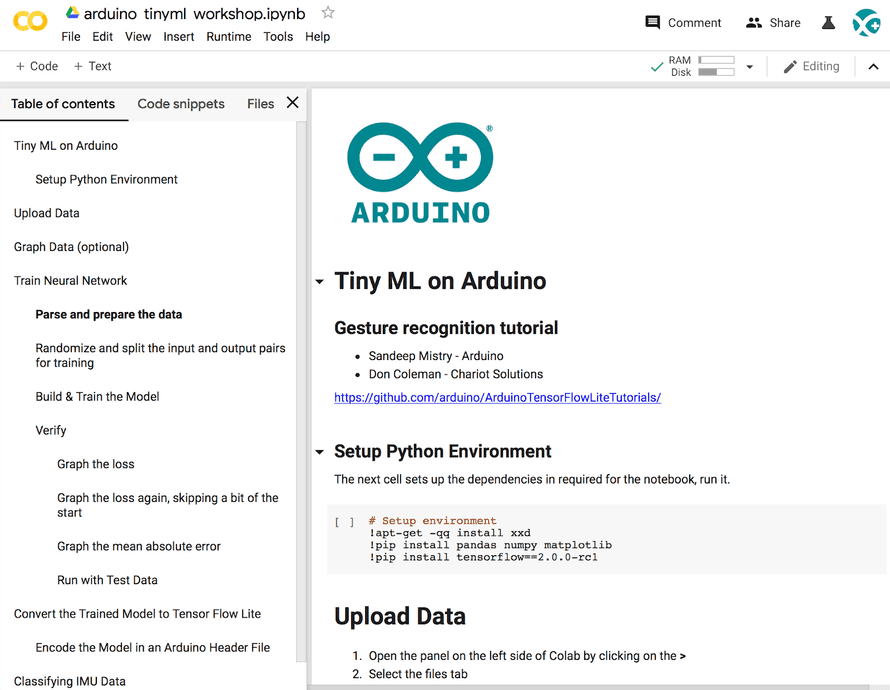Collapse the header with the chevron icon
The image size is (890, 690).
pyautogui.click(x=873, y=66)
